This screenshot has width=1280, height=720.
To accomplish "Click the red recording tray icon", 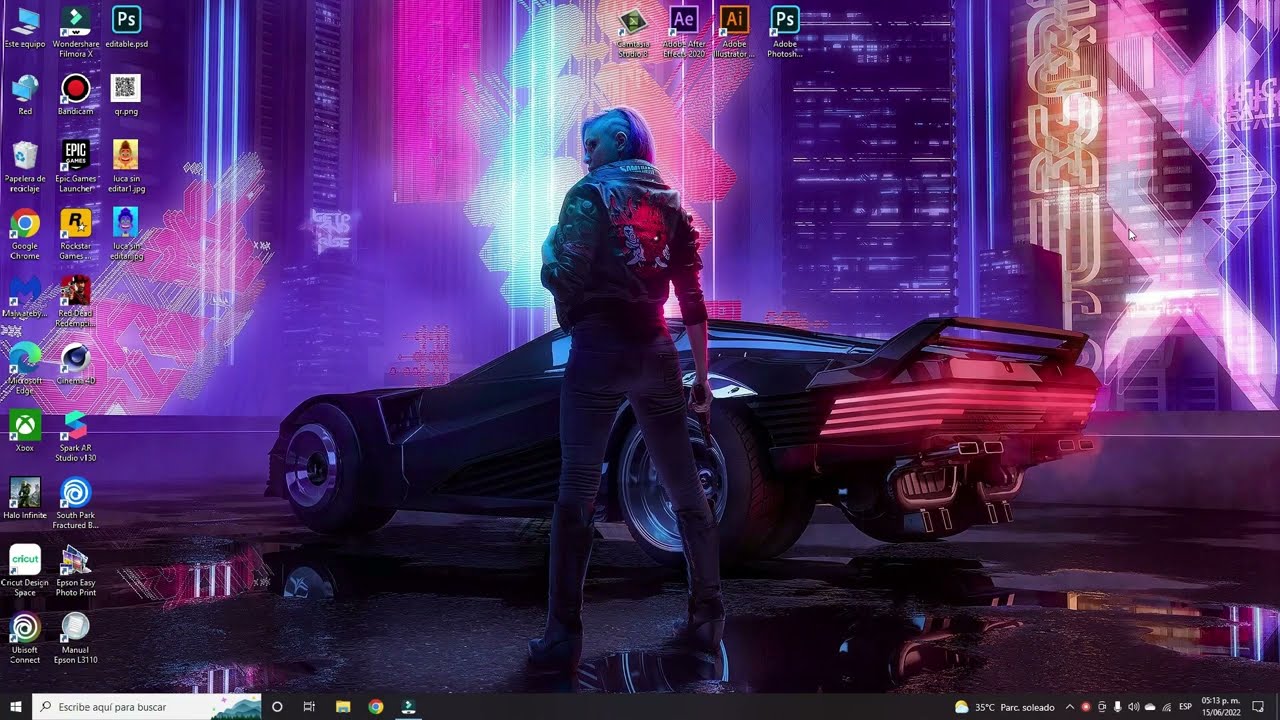I will (1086, 707).
